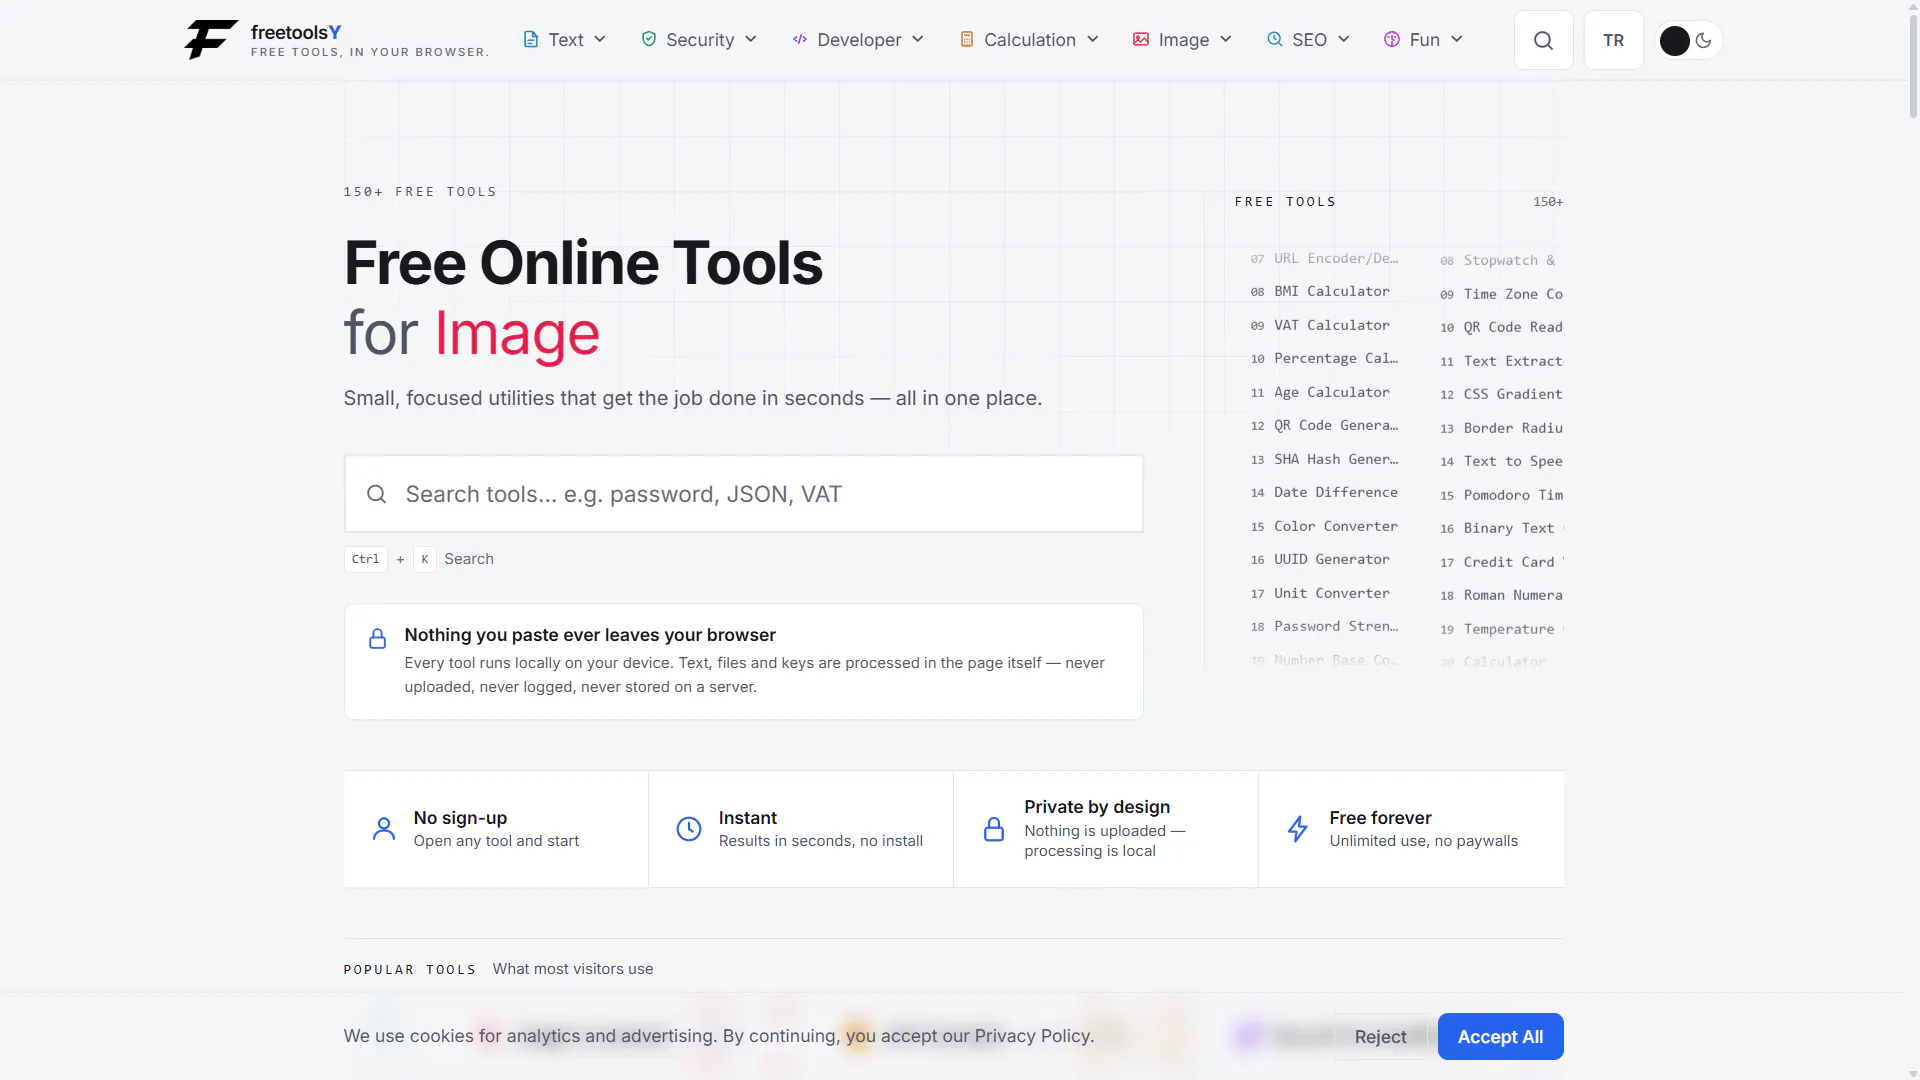The height and width of the screenshot is (1080, 1920).
Task: Click the Developer code icon
Action: click(800, 39)
